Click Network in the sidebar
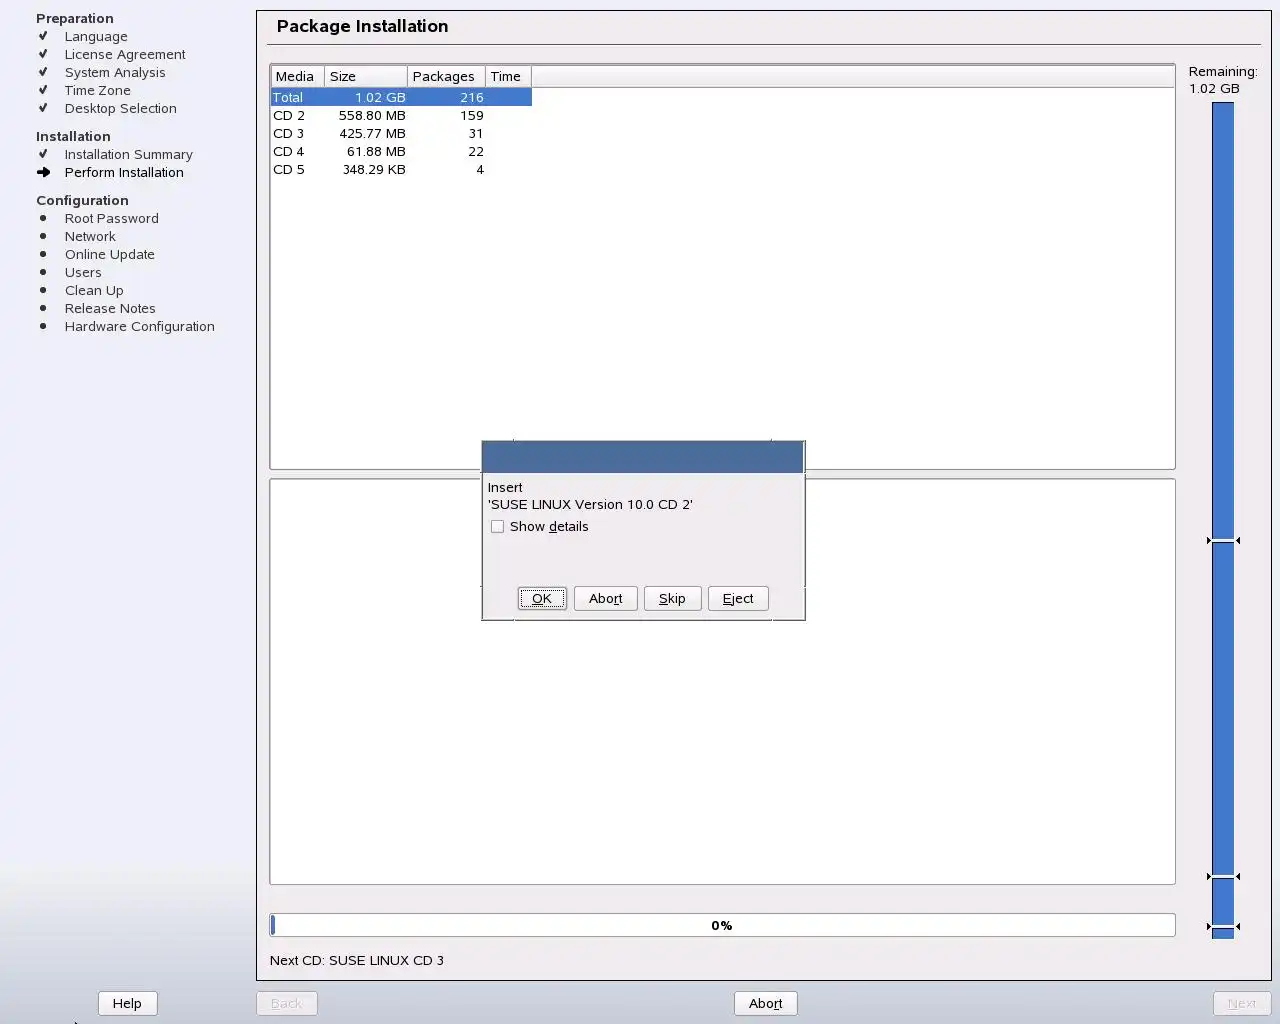This screenshot has width=1280, height=1024. pos(90,236)
